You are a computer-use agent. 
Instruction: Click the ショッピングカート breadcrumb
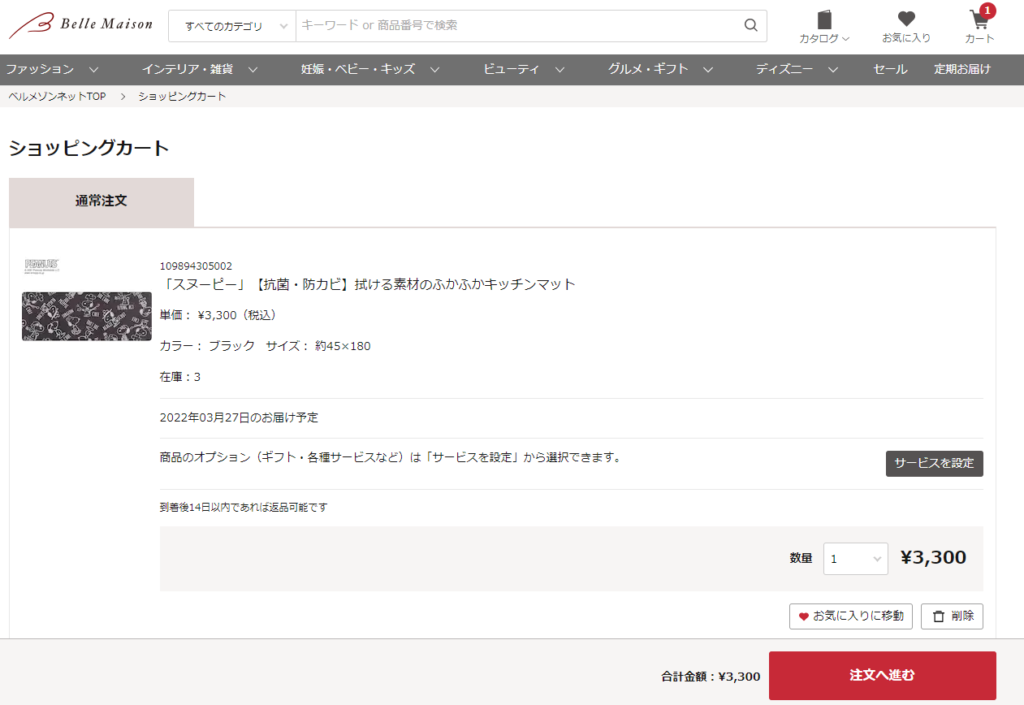click(x=182, y=97)
